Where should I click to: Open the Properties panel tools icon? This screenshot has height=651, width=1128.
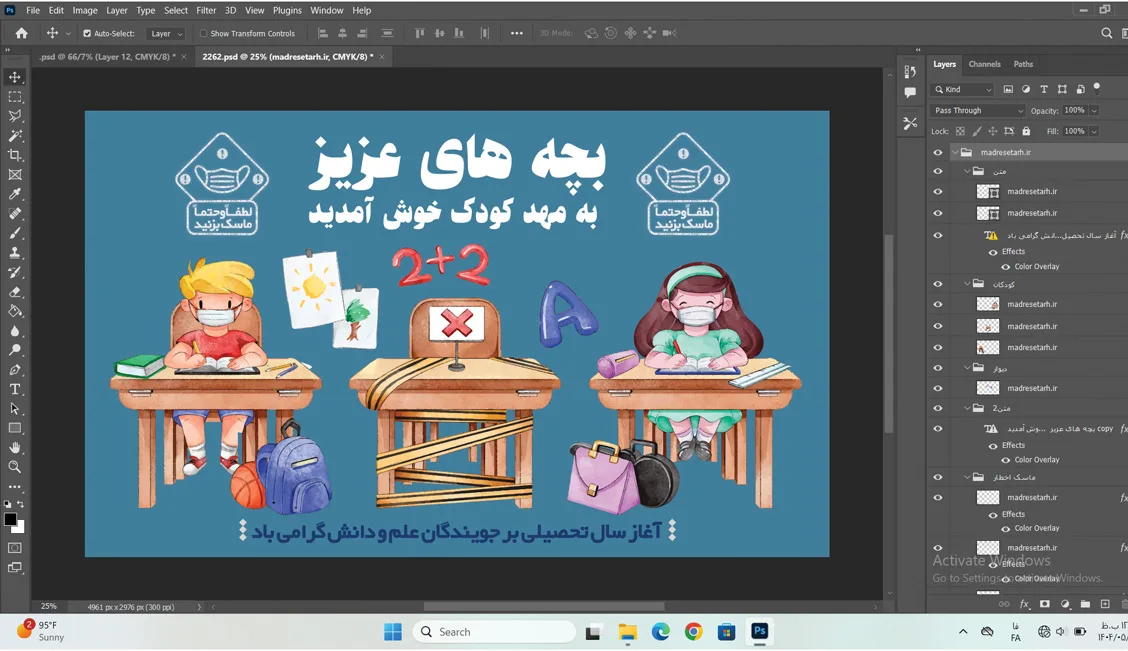[x=910, y=123]
